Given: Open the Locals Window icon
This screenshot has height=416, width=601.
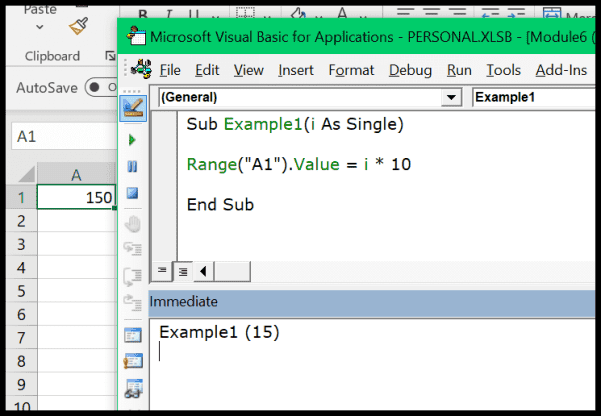Looking at the screenshot, I should pos(132,335).
